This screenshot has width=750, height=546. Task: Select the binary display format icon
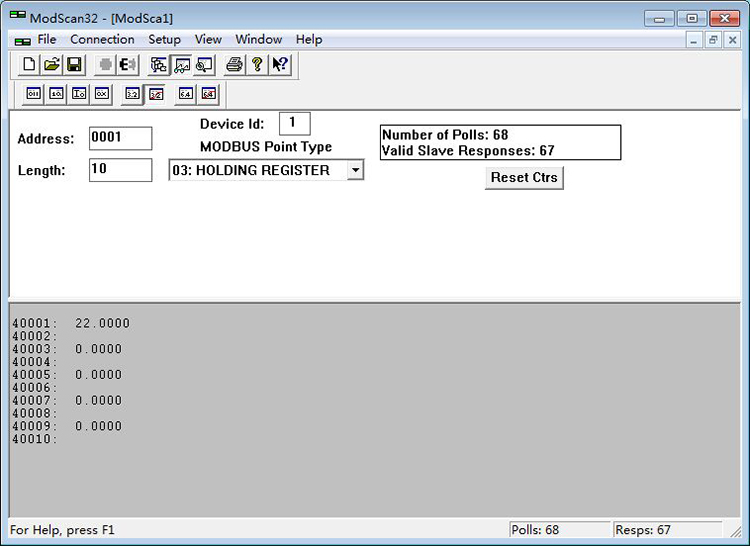point(34,94)
